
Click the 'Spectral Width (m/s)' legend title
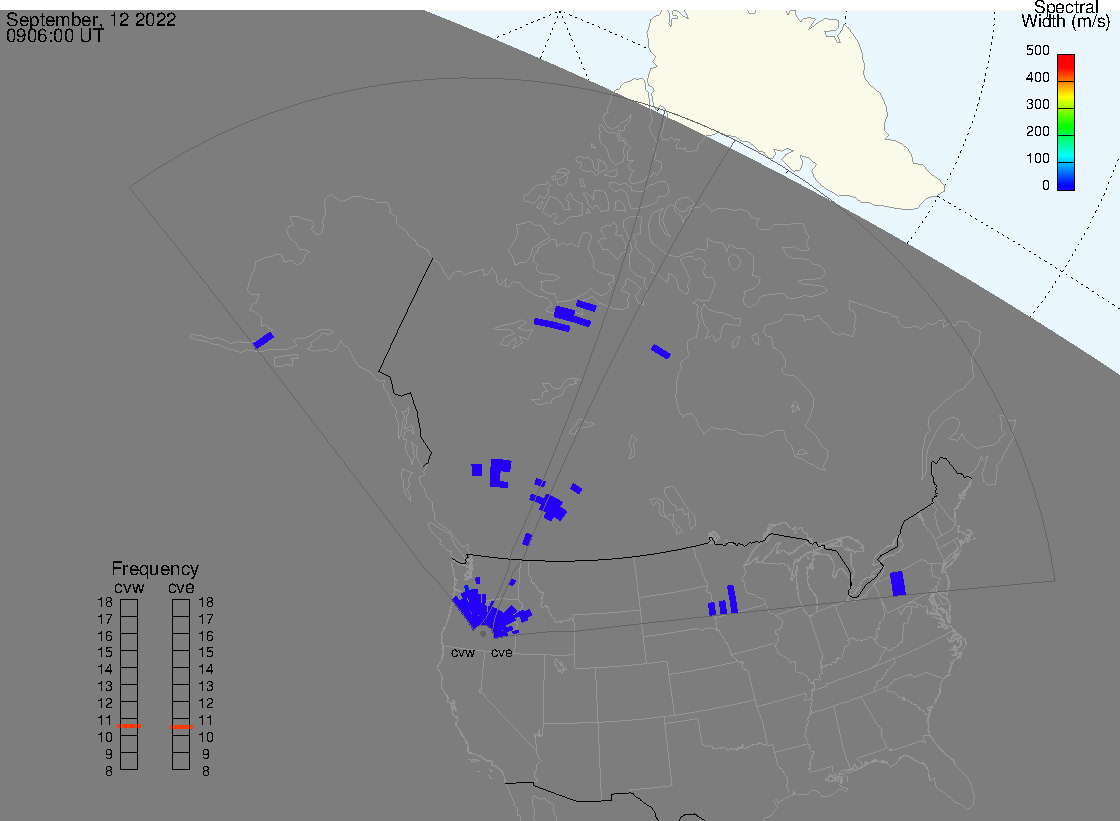(1066, 14)
